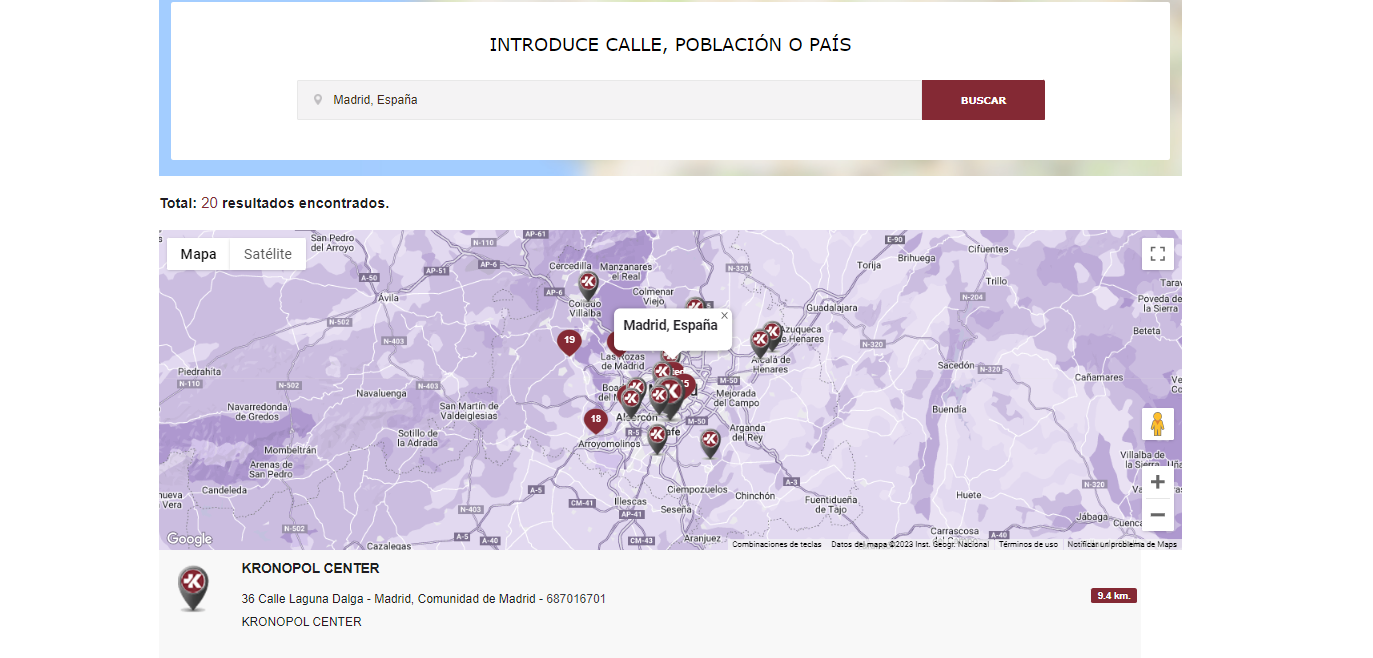
Task: Click the Google logo on map
Action: 190,539
